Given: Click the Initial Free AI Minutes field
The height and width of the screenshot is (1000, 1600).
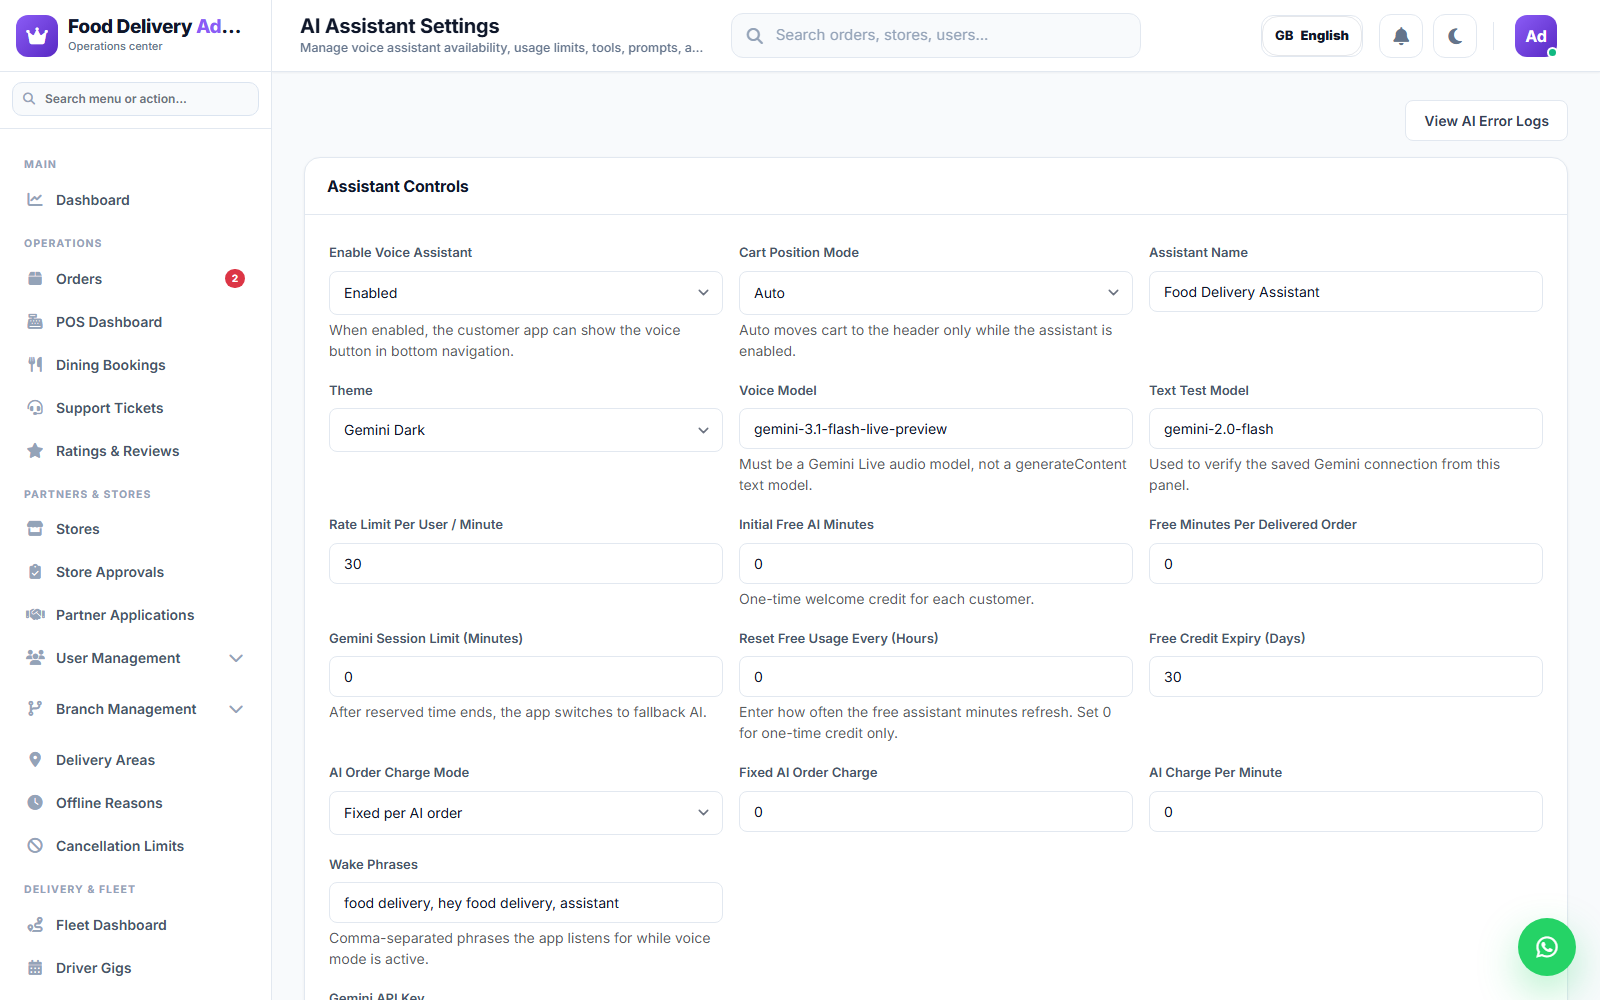Looking at the screenshot, I should click(x=936, y=564).
